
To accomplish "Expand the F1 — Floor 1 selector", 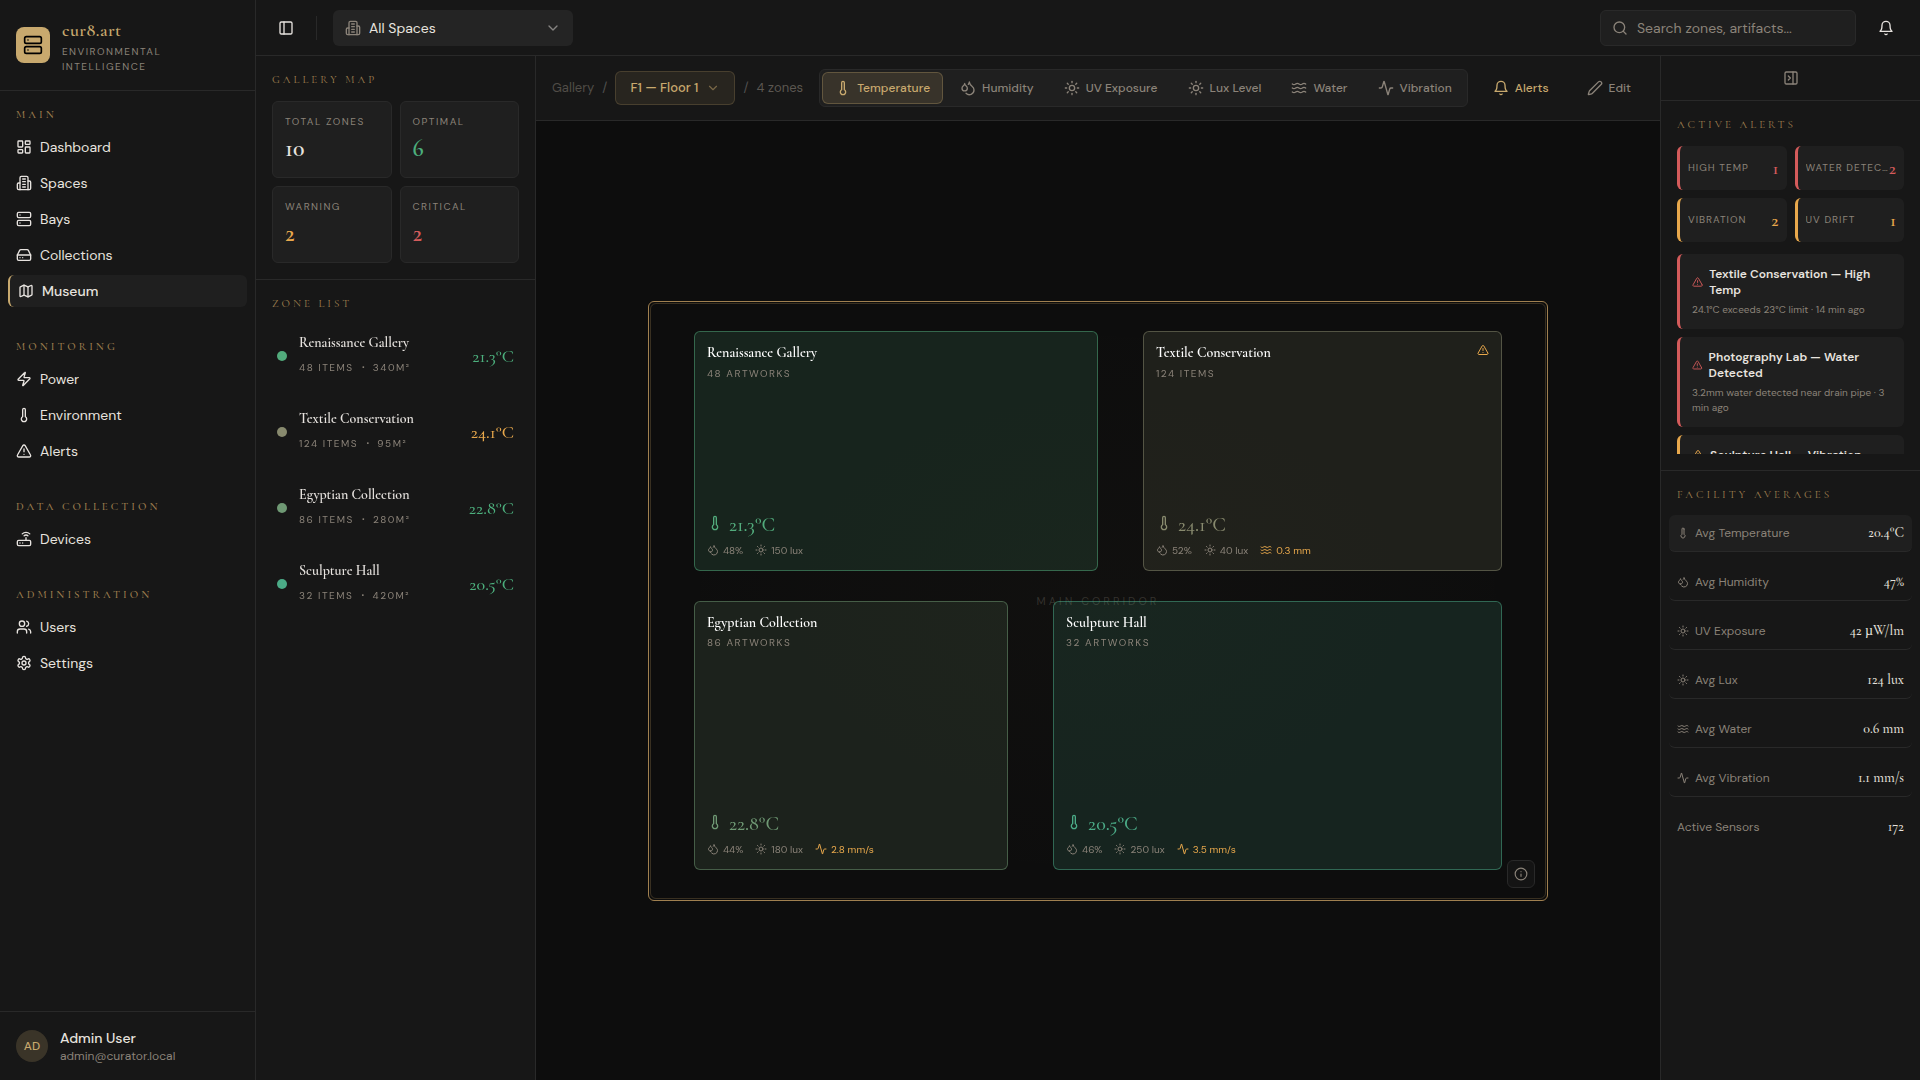I will pyautogui.click(x=674, y=88).
